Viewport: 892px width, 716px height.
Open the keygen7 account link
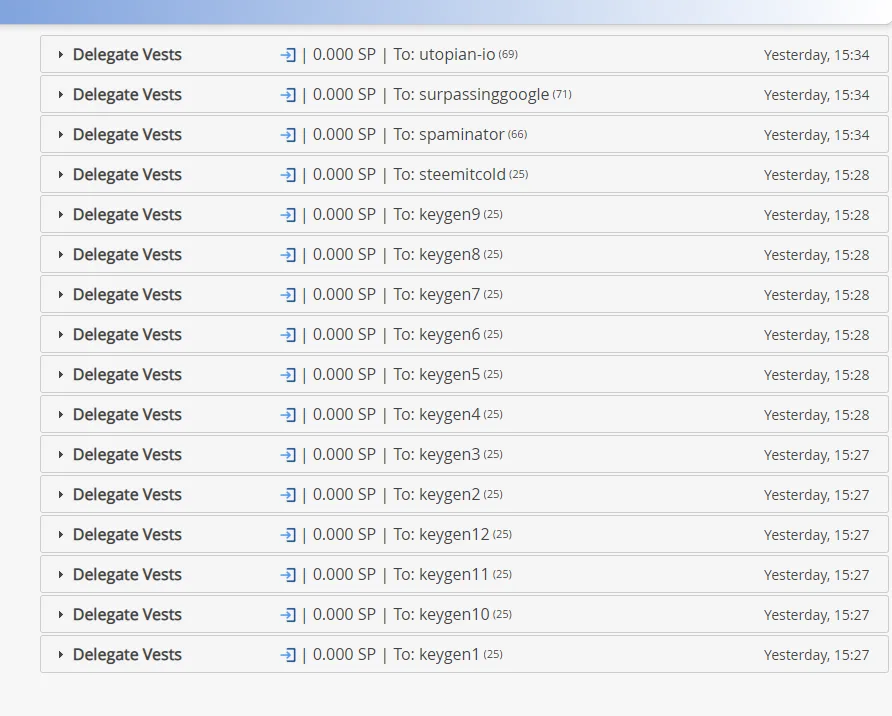tap(449, 295)
